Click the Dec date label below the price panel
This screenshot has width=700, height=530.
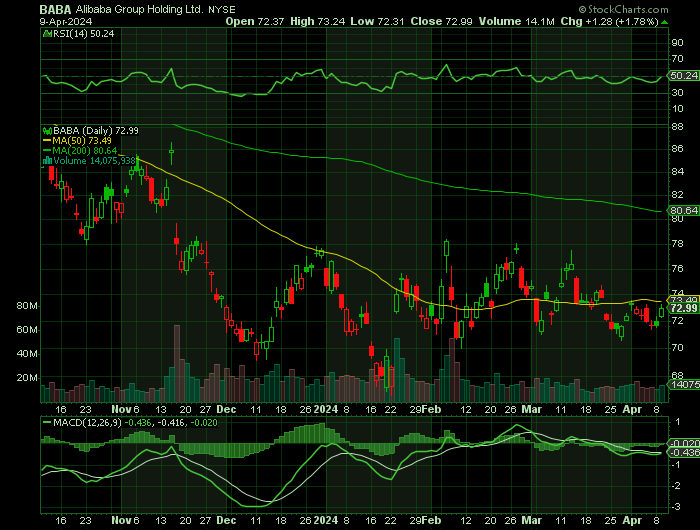tap(226, 409)
